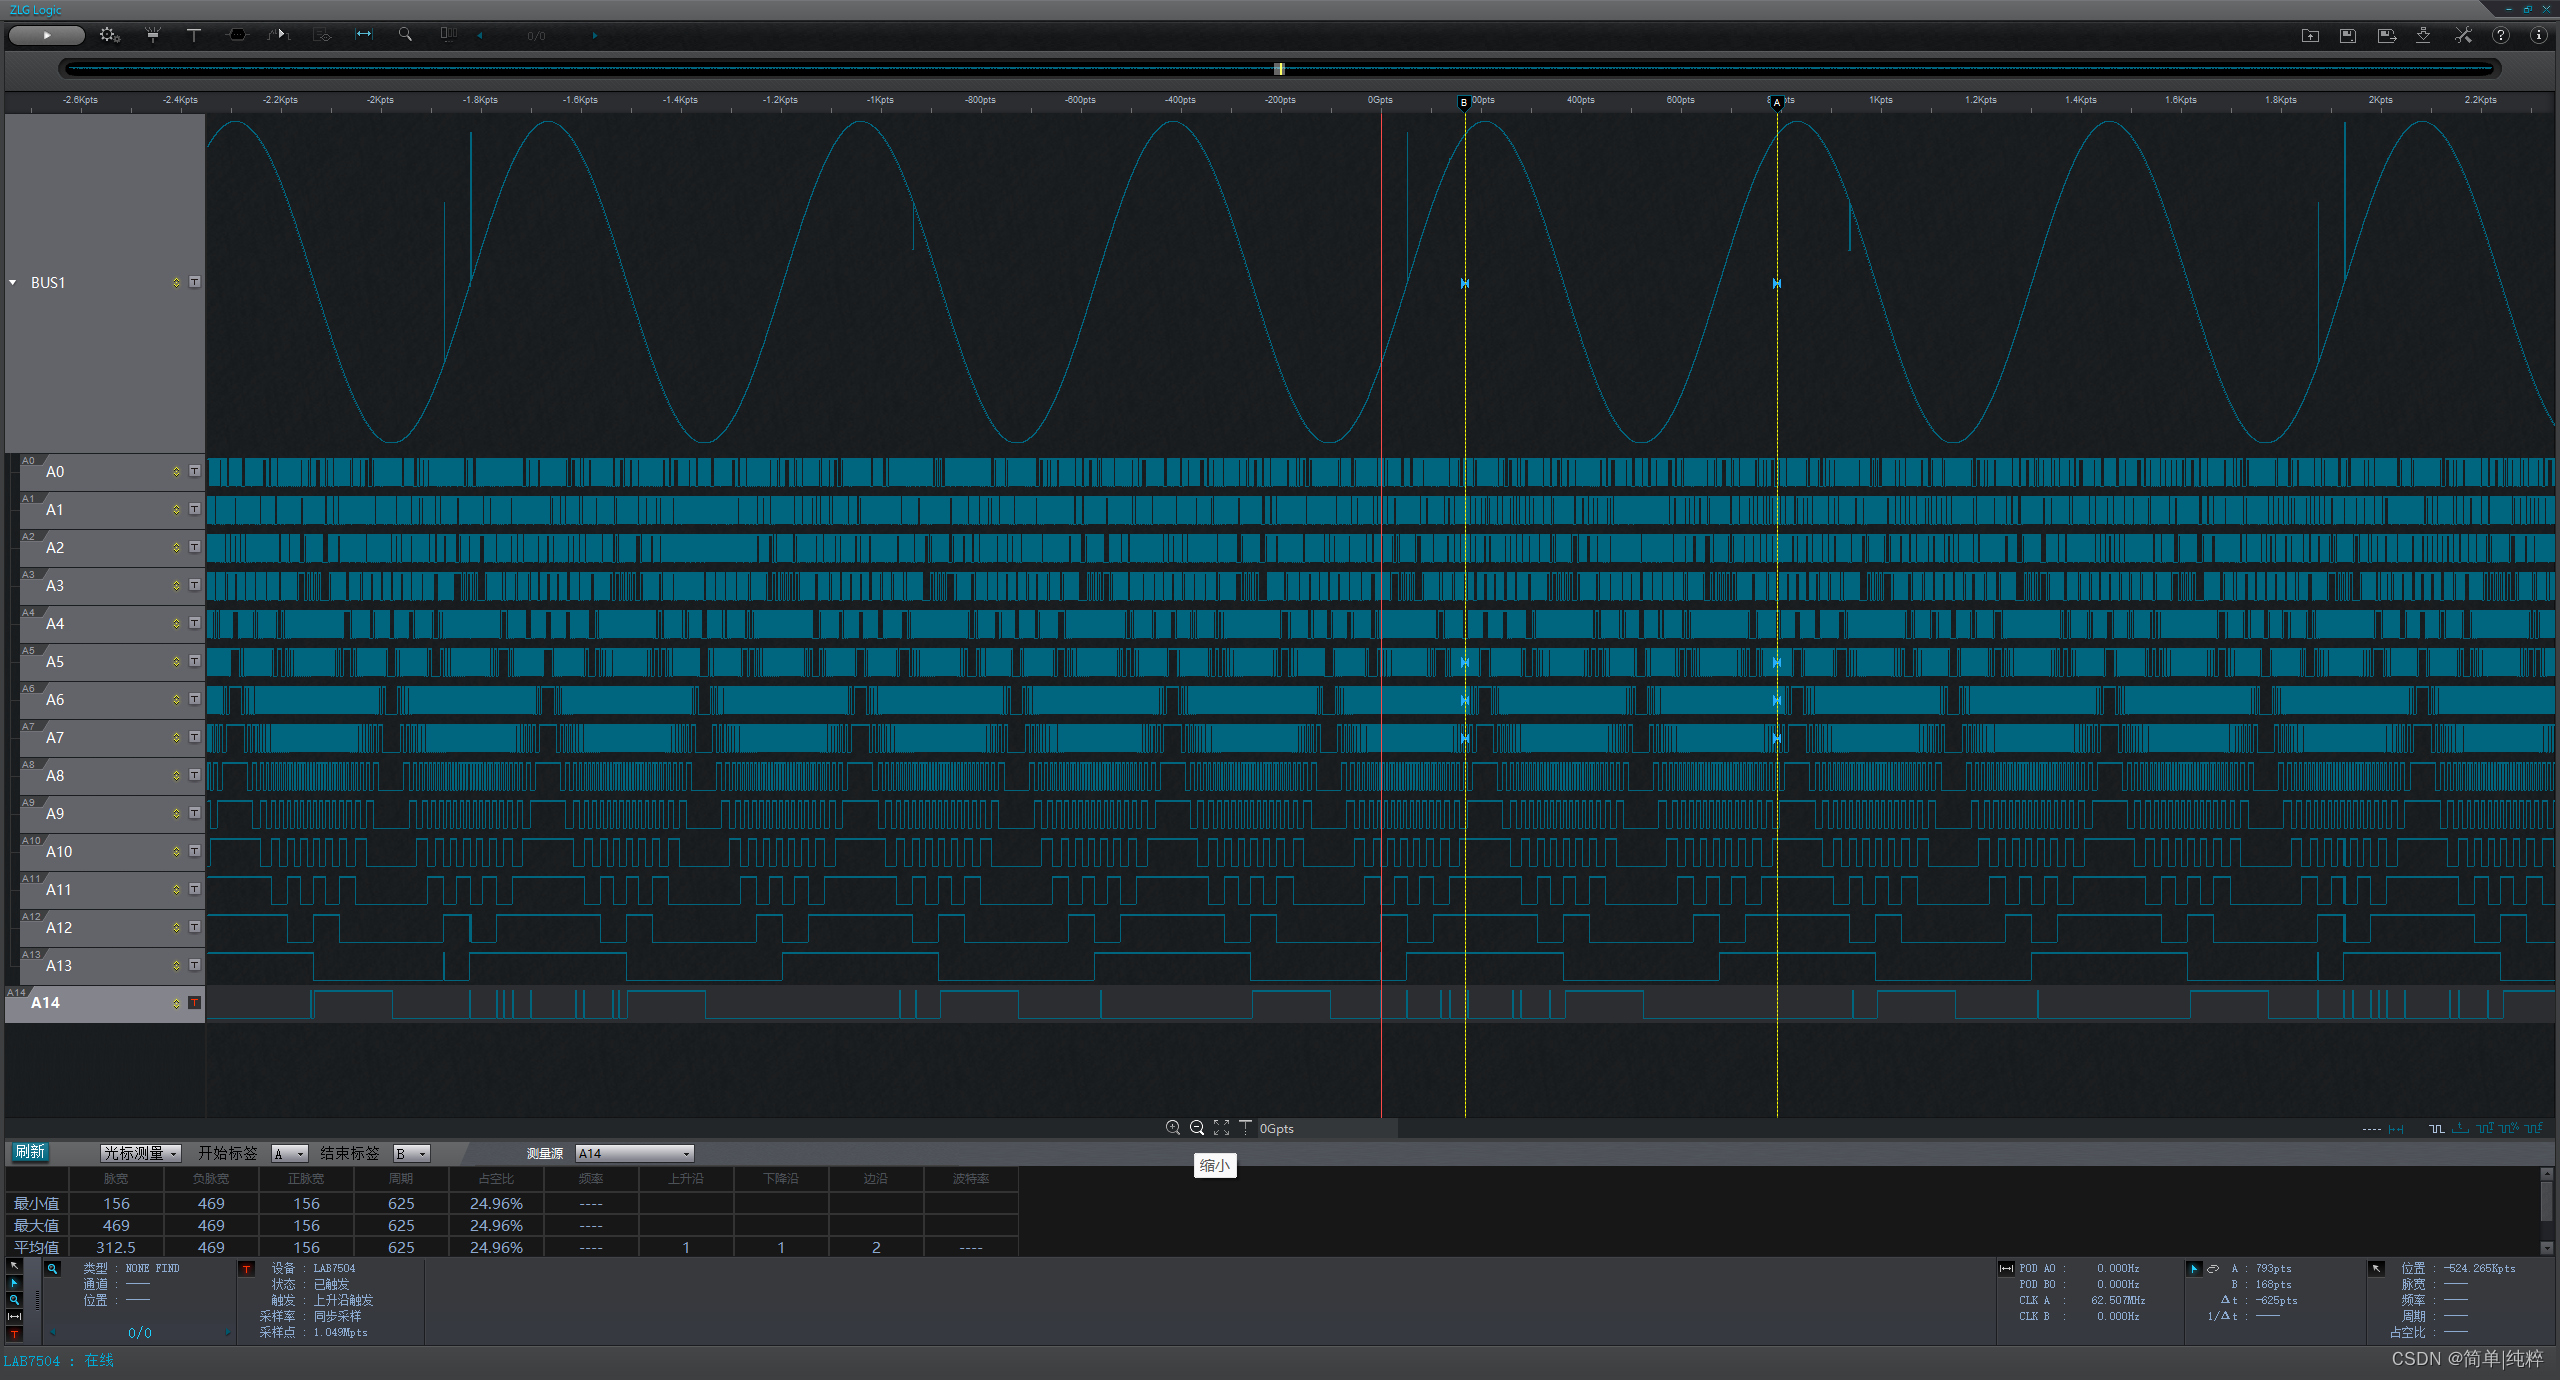The width and height of the screenshot is (2560, 1380).
Task: Open the help question mark icon
Action: [2501, 35]
